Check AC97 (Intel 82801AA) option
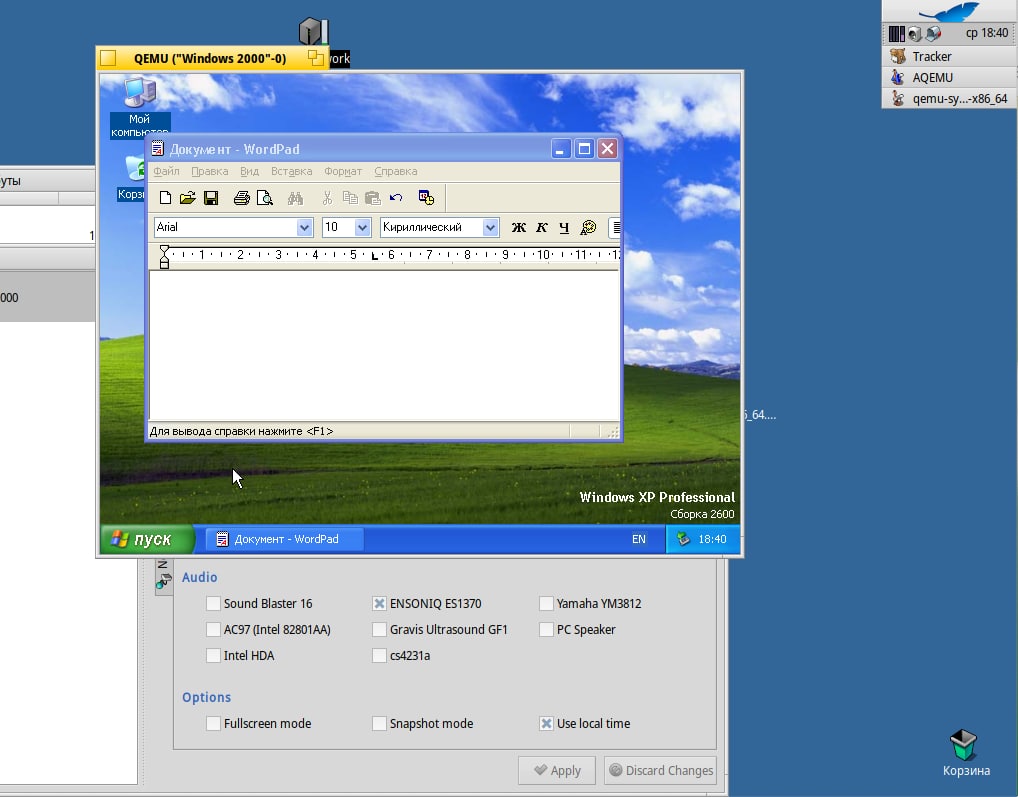The image size is (1018, 797). pyautogui.click(x=213, y=630)
